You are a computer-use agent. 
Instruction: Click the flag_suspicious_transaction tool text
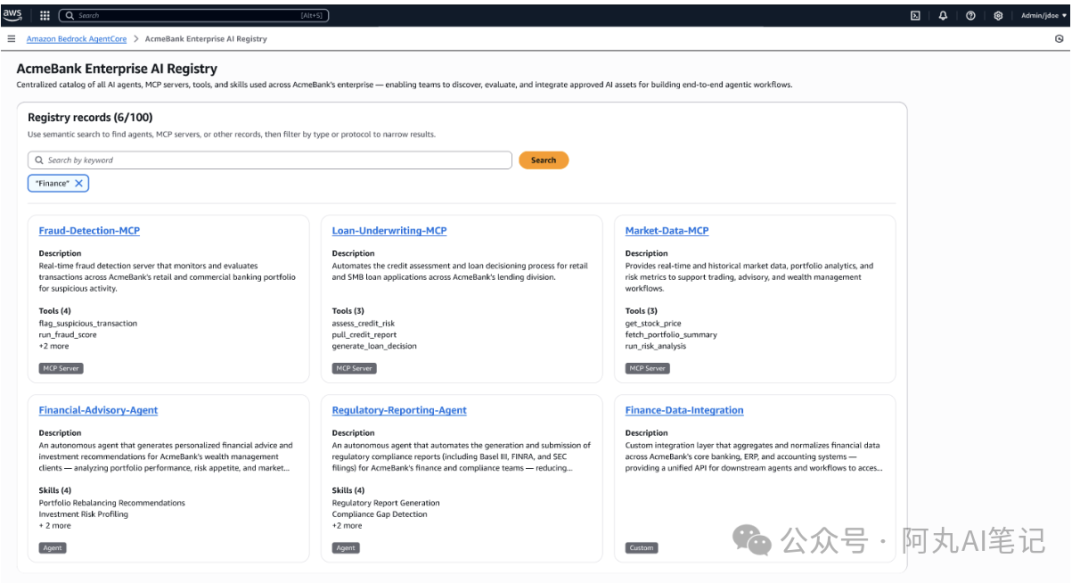click(x=87, y=323)
